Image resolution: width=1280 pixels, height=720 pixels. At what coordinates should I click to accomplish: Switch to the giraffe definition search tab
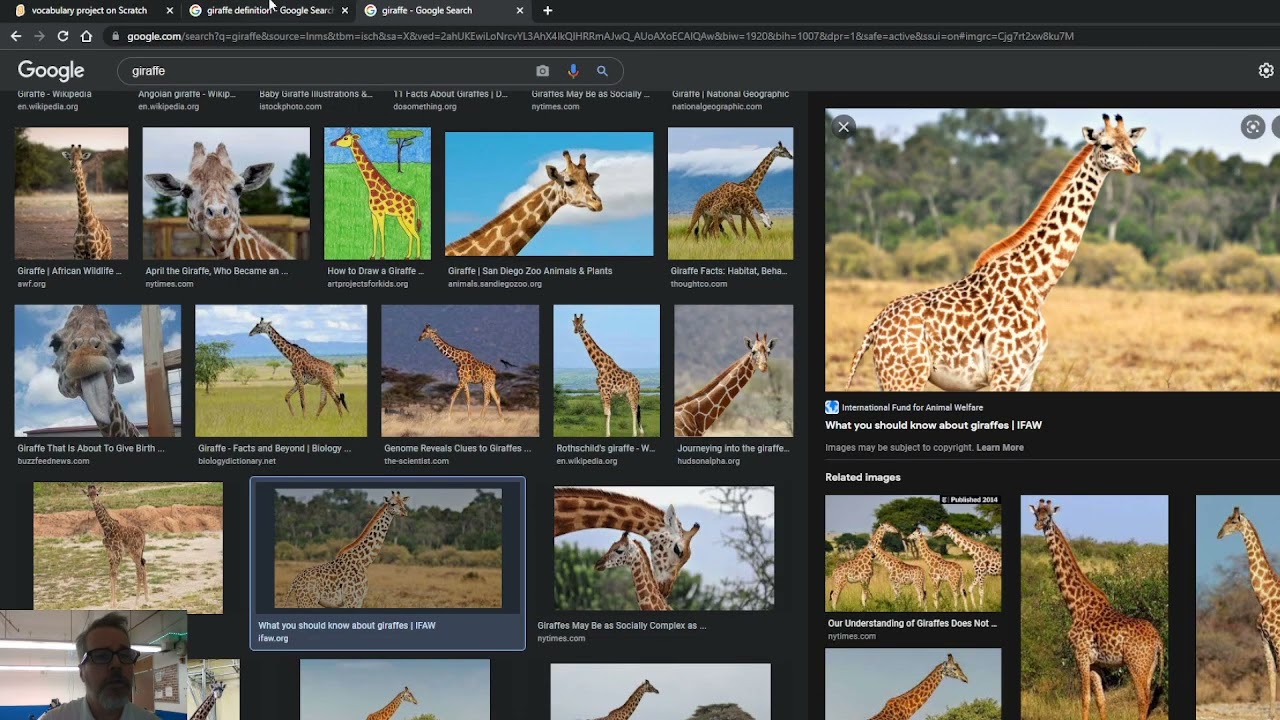pos(268,10)
